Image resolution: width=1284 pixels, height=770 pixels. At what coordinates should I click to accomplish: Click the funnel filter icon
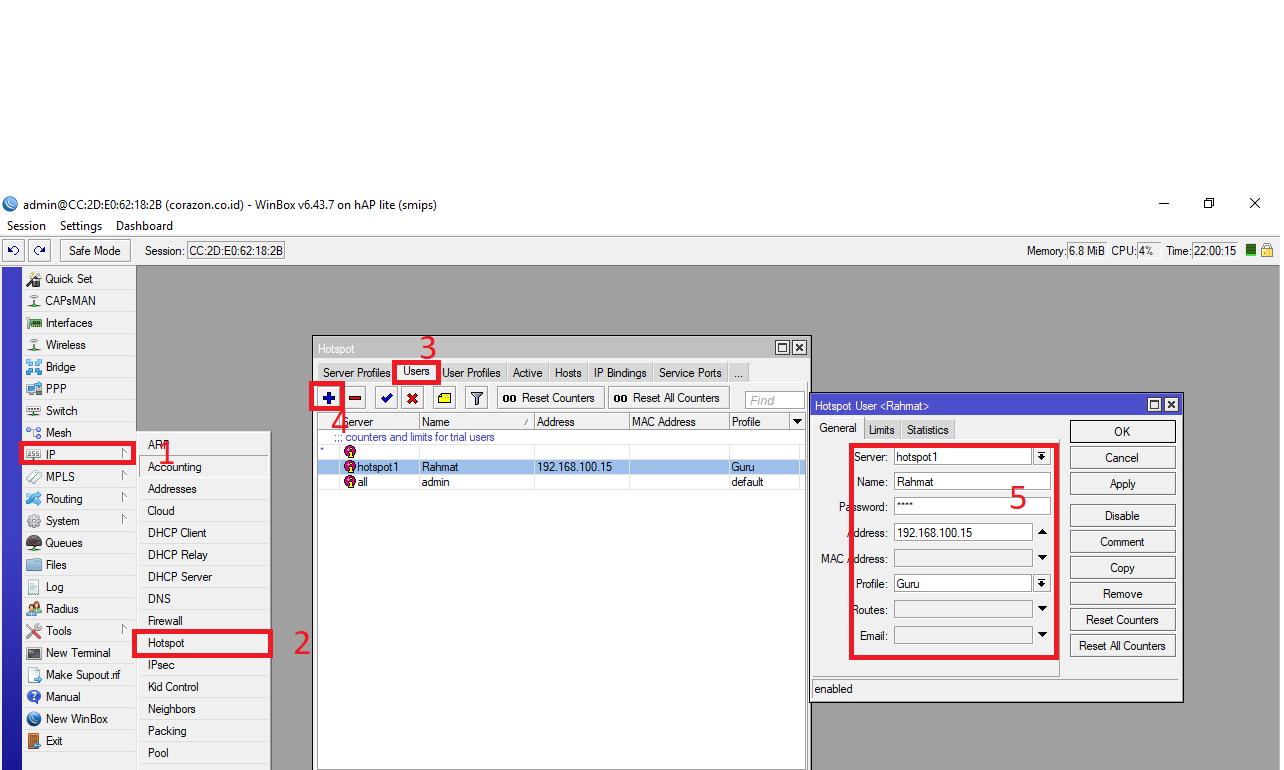[477, 398]
